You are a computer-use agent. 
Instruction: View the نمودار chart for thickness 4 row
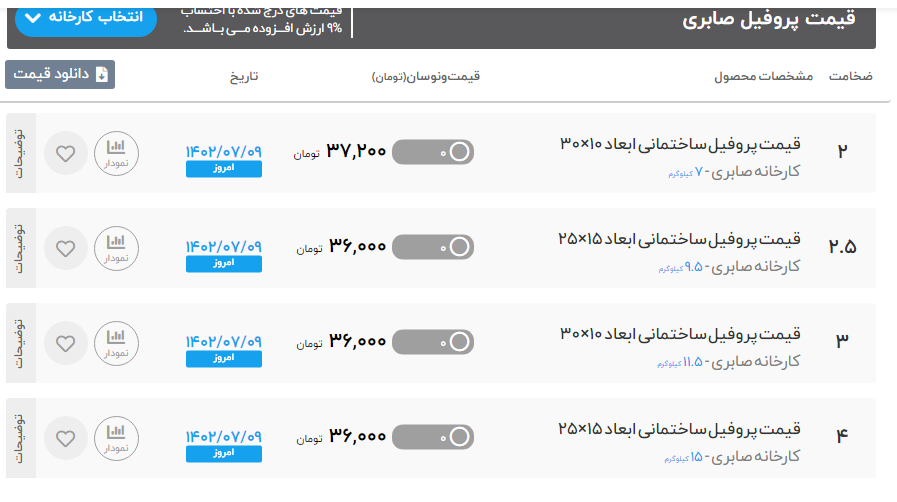tap(117, 438)
